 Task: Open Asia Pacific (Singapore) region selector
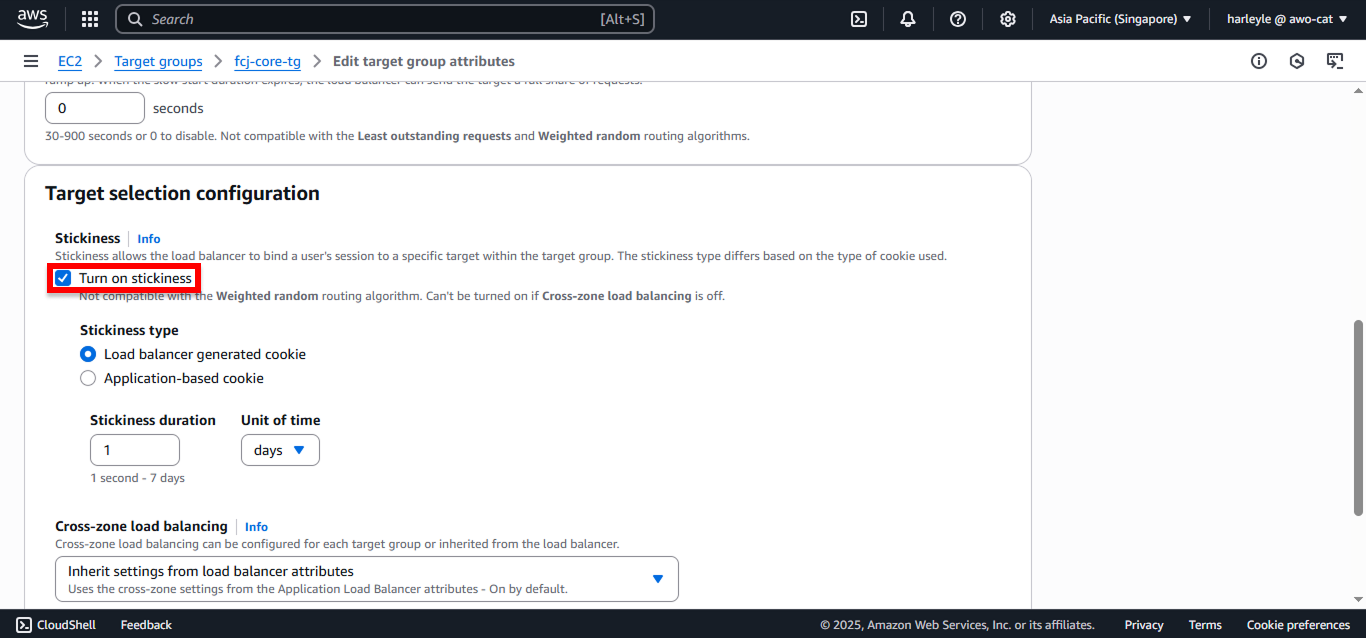coord(1120,19)
